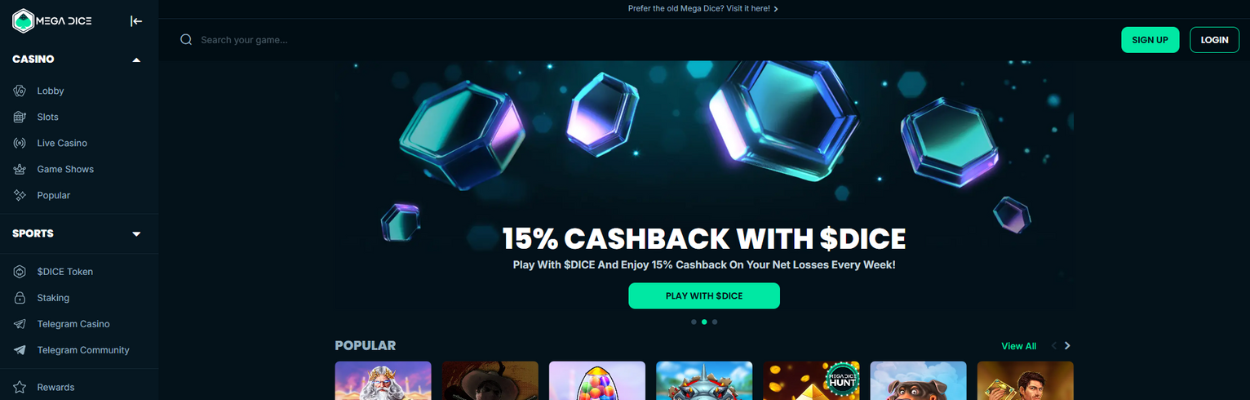This screenshot has height=400, width=1250.
Task: Click the PLAY WITH $DICE button
Action: coord(704,296)
